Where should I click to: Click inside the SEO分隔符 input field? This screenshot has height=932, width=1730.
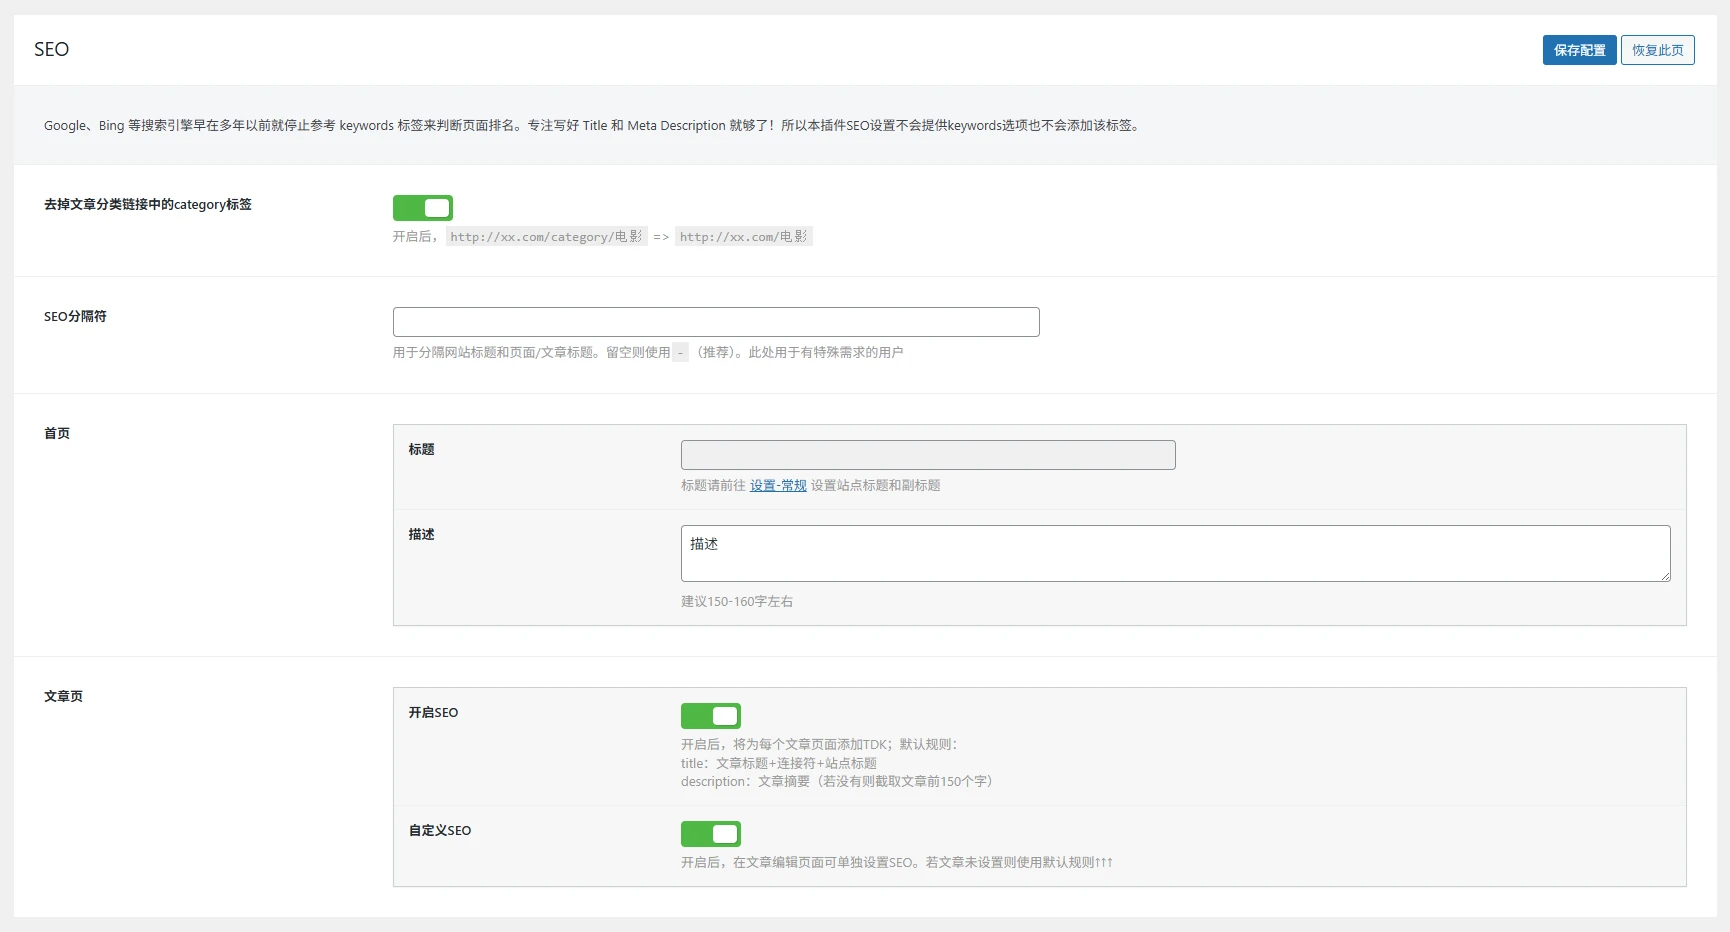click(x=716, y=321)
